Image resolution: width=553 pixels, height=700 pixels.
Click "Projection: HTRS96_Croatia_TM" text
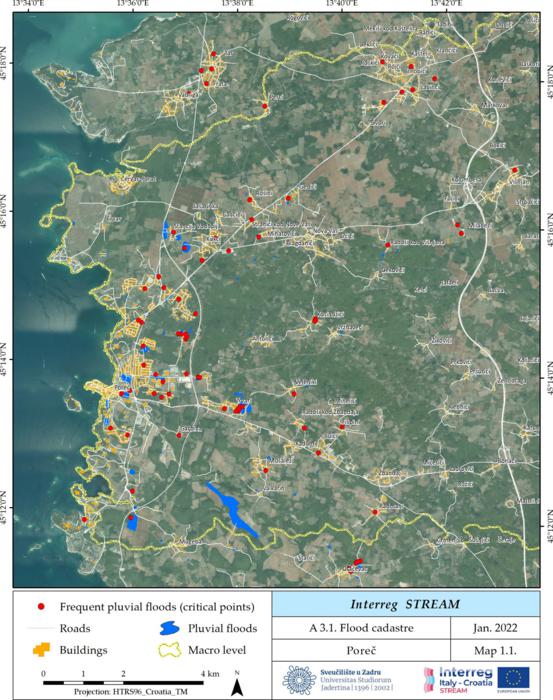[x=131, y=692]
